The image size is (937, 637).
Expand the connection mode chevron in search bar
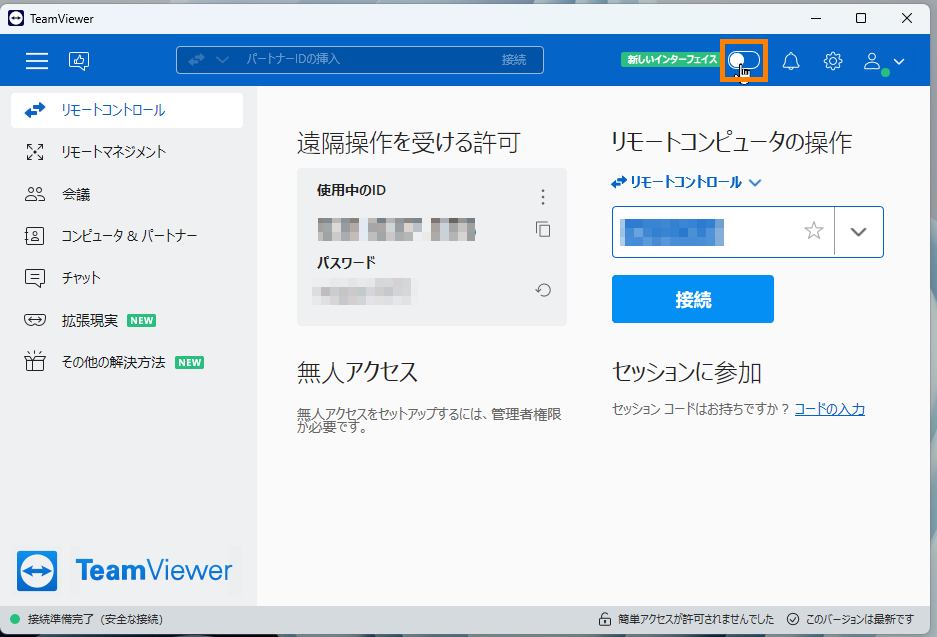(x=222, y=60)
